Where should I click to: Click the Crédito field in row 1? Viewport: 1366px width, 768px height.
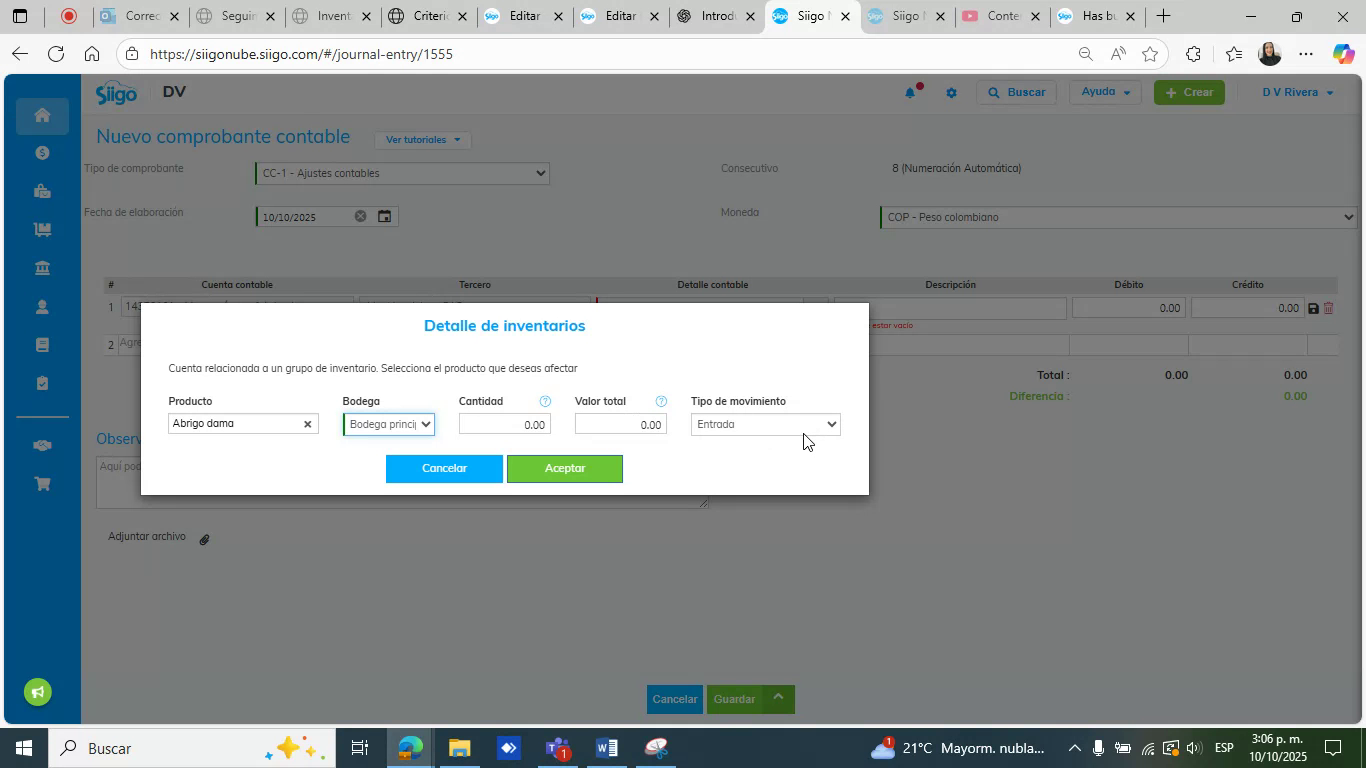point(1247,309)
